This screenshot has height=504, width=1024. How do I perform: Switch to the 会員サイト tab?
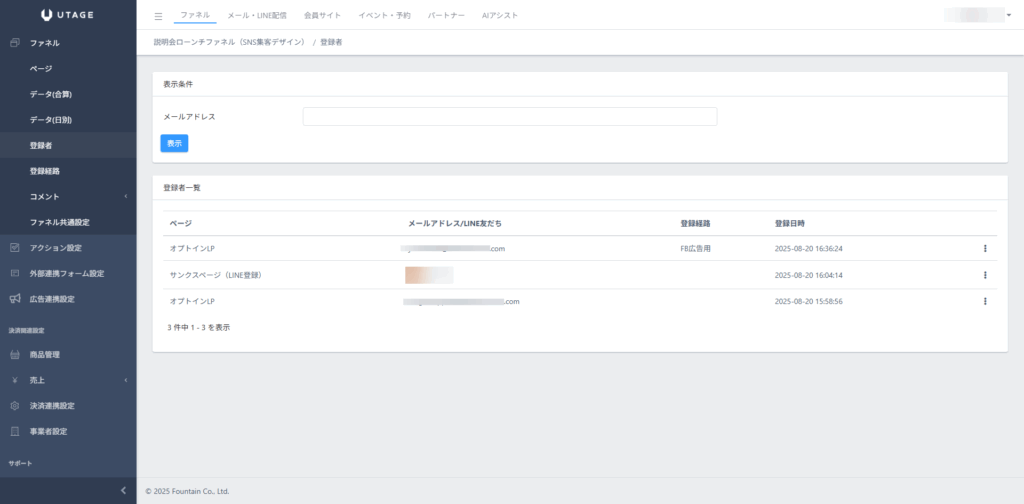[321, 16]
